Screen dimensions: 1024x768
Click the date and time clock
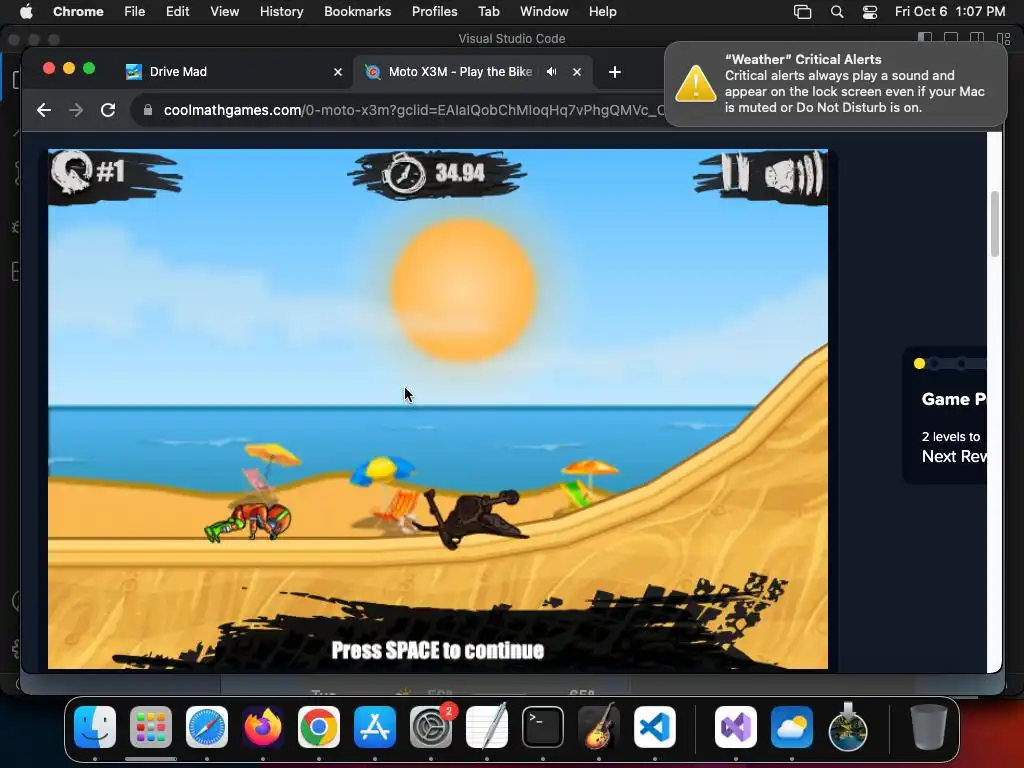coord(950,12)
